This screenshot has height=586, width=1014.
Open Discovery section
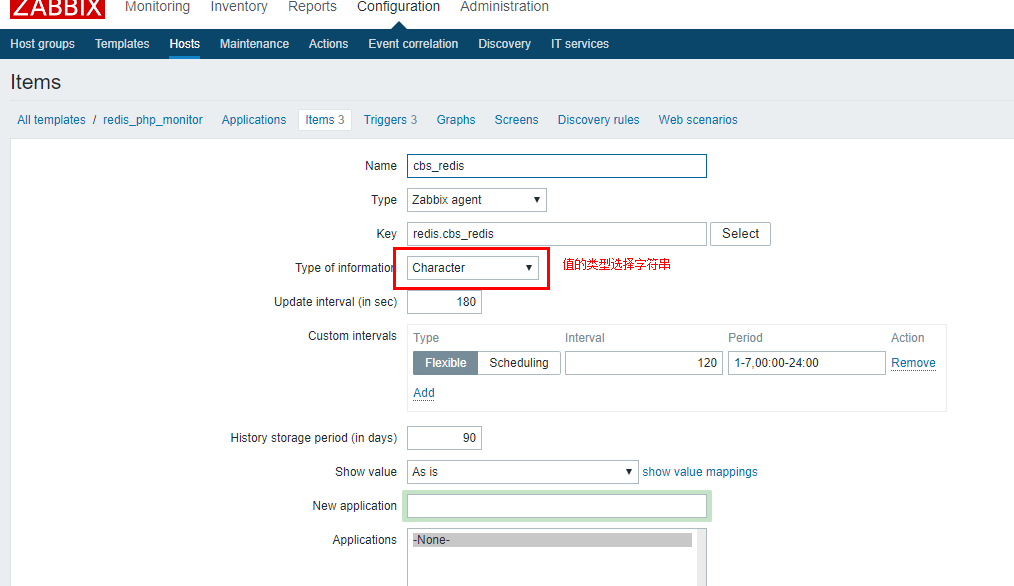pos(504,44)
